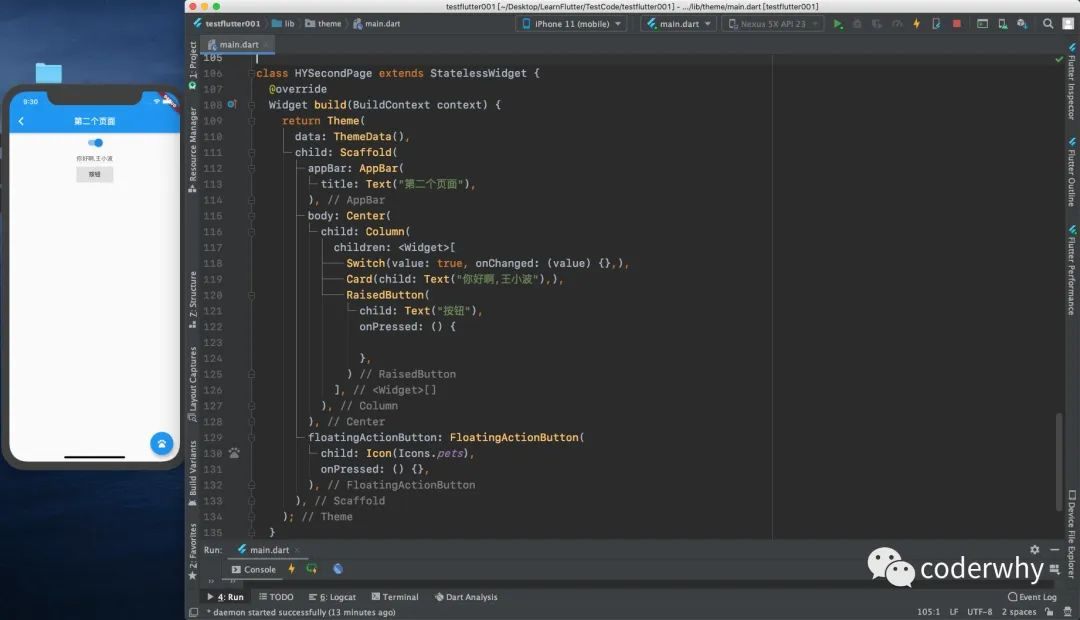Click hot restart icon in Run console

[312, 569]
